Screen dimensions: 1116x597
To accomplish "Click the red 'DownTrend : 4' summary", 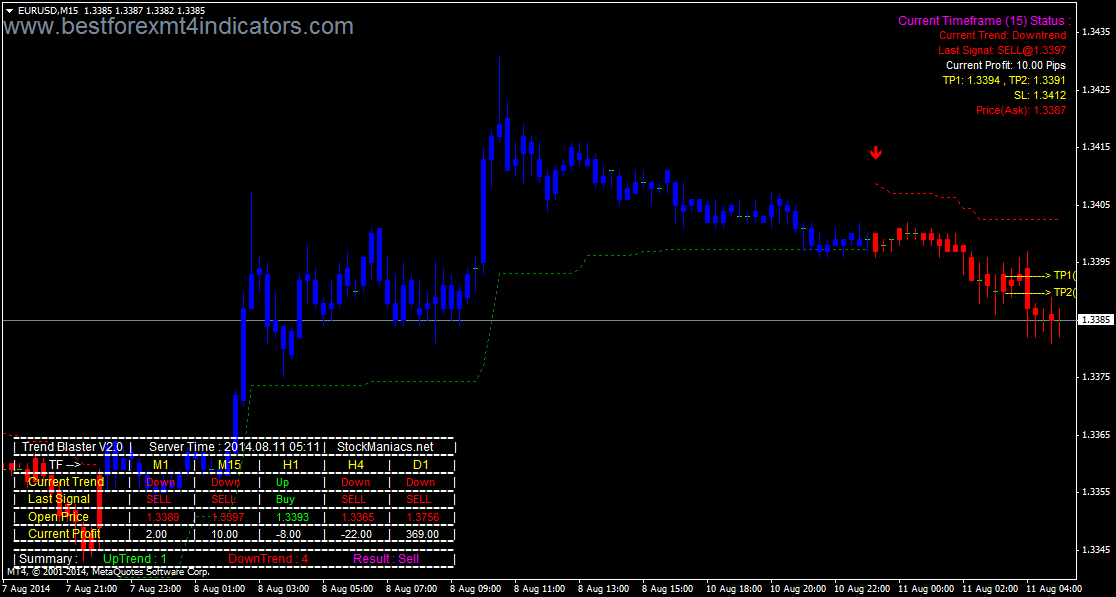I will click(268, 559).
